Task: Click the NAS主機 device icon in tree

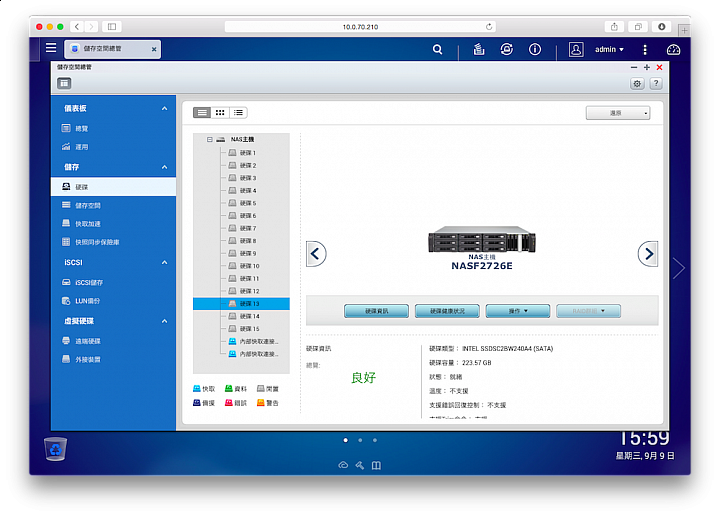Action: point(220,139)
